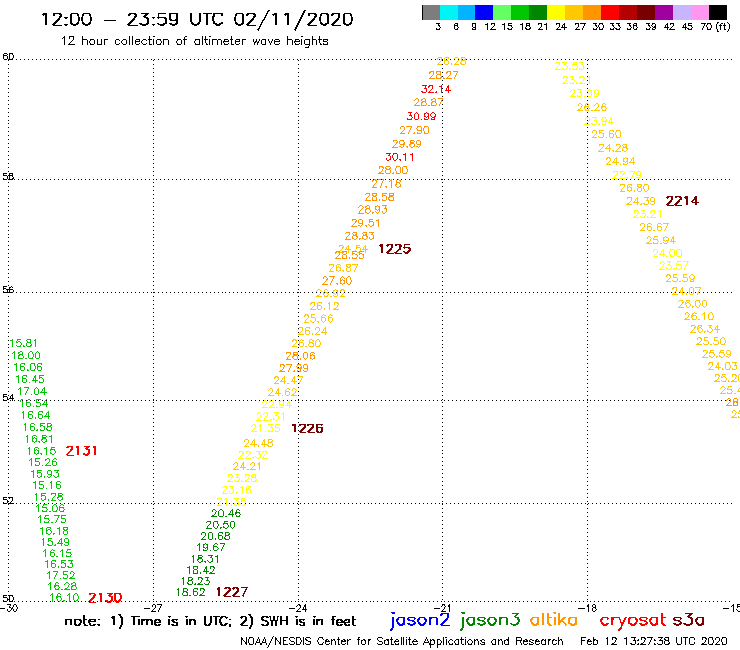This screenshot has height=650, width=740.
Task: Click the black legend swatch at scale end
Action: point(717,13)
